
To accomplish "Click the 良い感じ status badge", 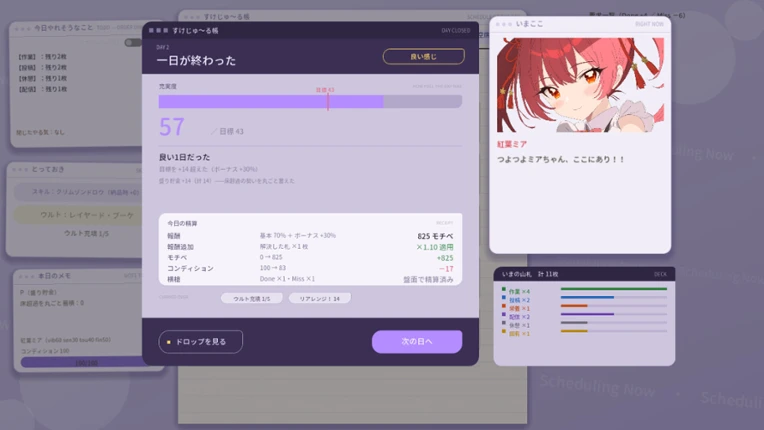I will (423, 56).
